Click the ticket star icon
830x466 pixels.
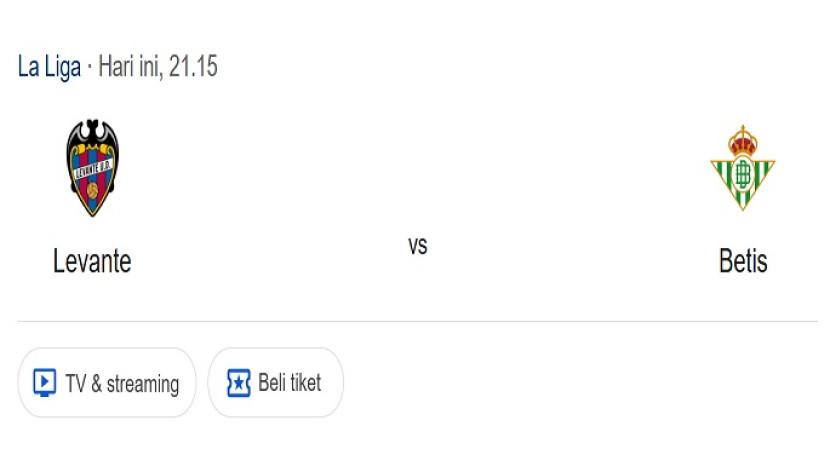pos(238,383)
